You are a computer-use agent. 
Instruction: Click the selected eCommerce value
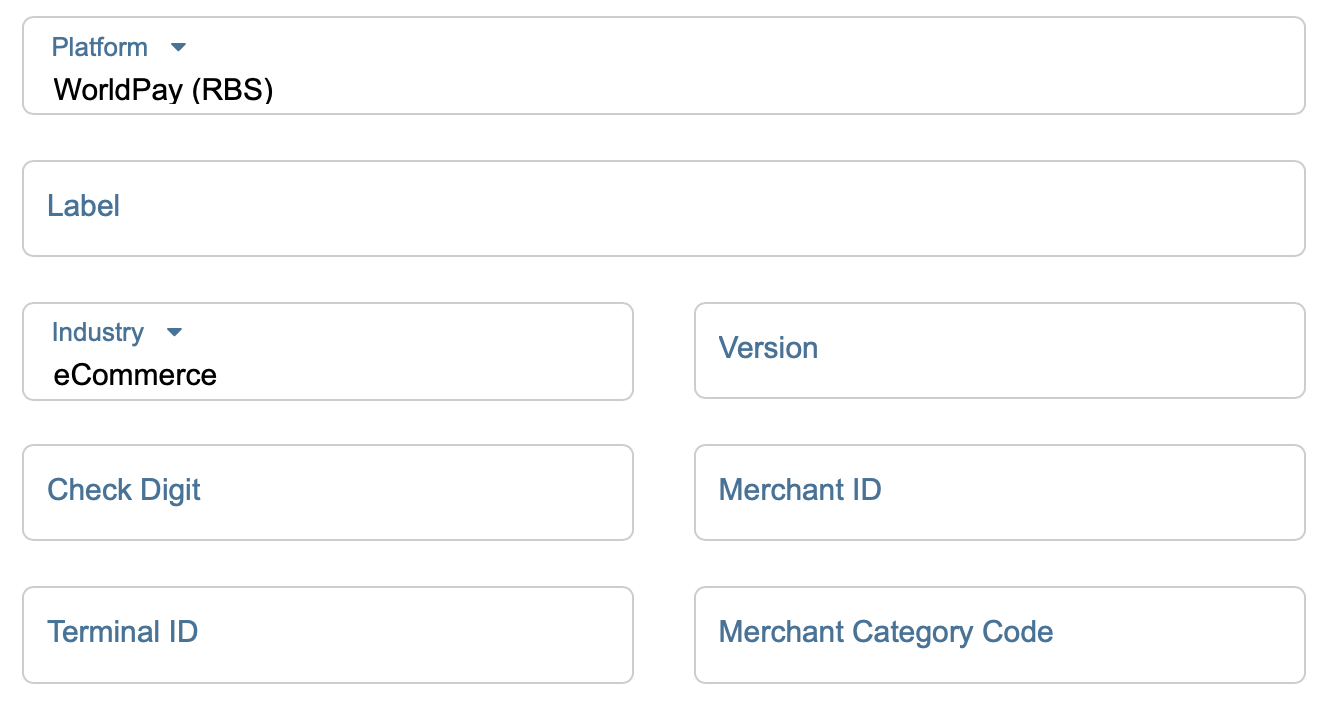click(135, 375)
